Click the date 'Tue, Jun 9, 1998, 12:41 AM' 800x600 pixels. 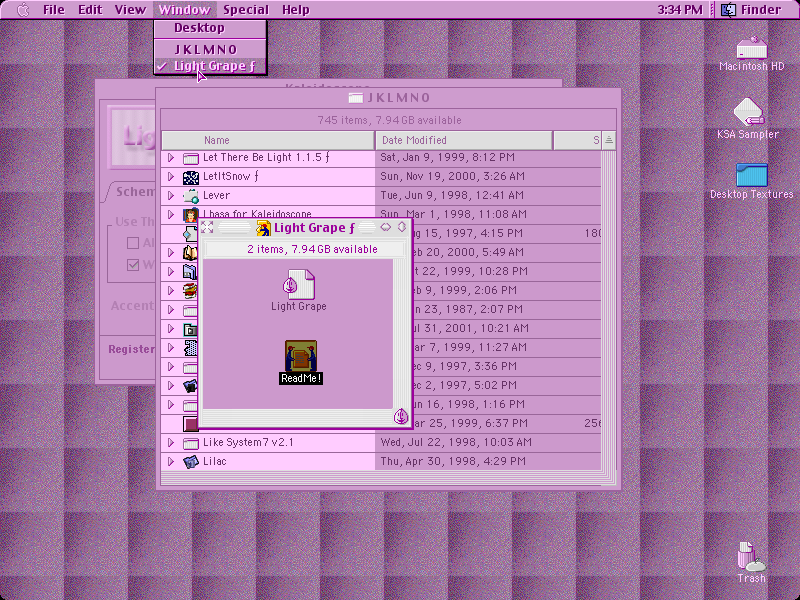pos(454,195)
